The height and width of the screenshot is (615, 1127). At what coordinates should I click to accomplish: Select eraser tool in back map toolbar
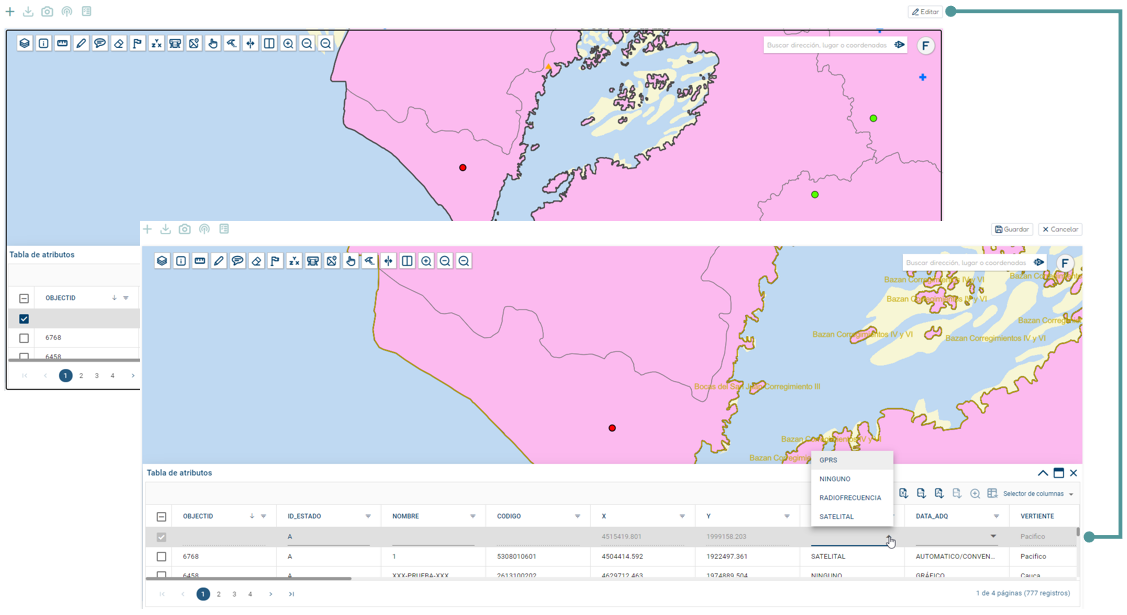pyautogui.click(x=119, y=43)
